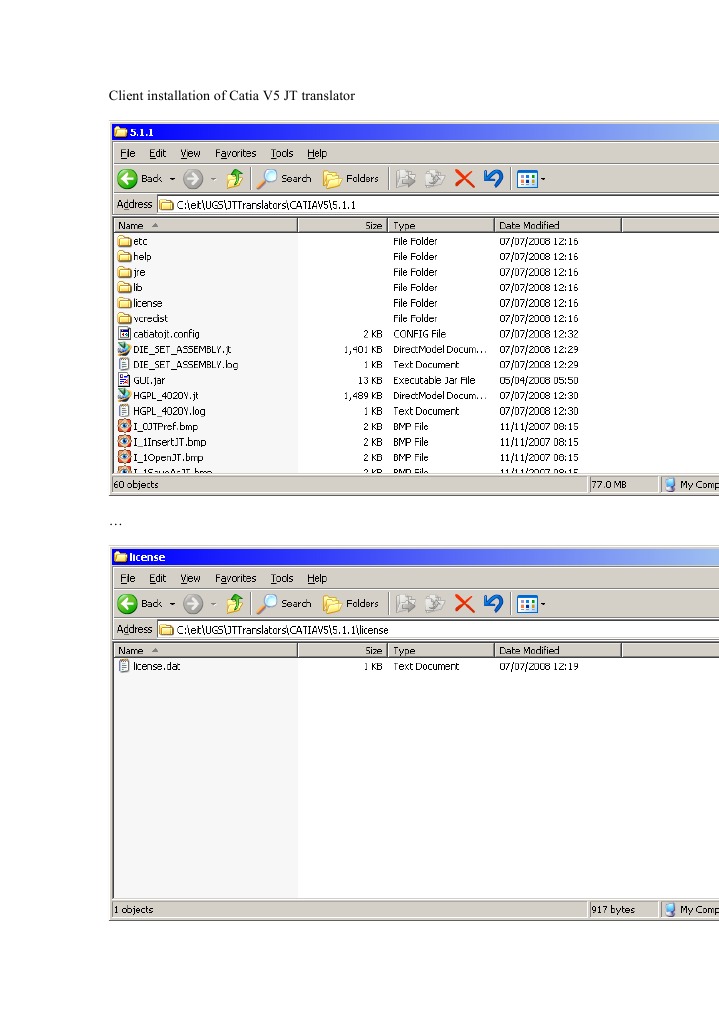This screenshot has height=1017, width=719.
Task: Select the catiatojt.config file
Action: 166,334
